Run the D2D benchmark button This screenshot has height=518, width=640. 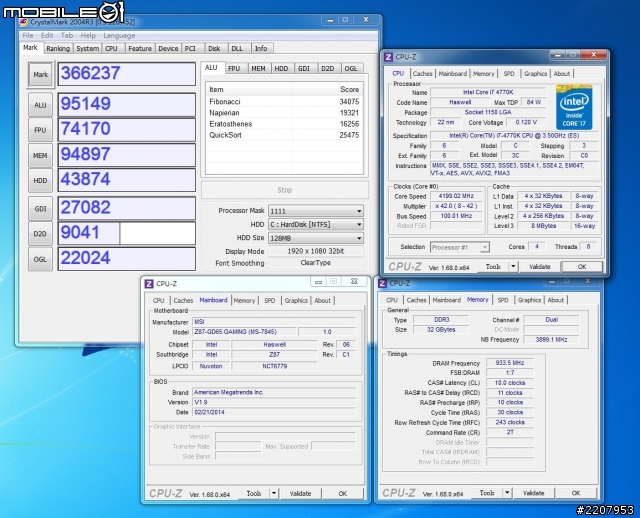pos(40,234)
